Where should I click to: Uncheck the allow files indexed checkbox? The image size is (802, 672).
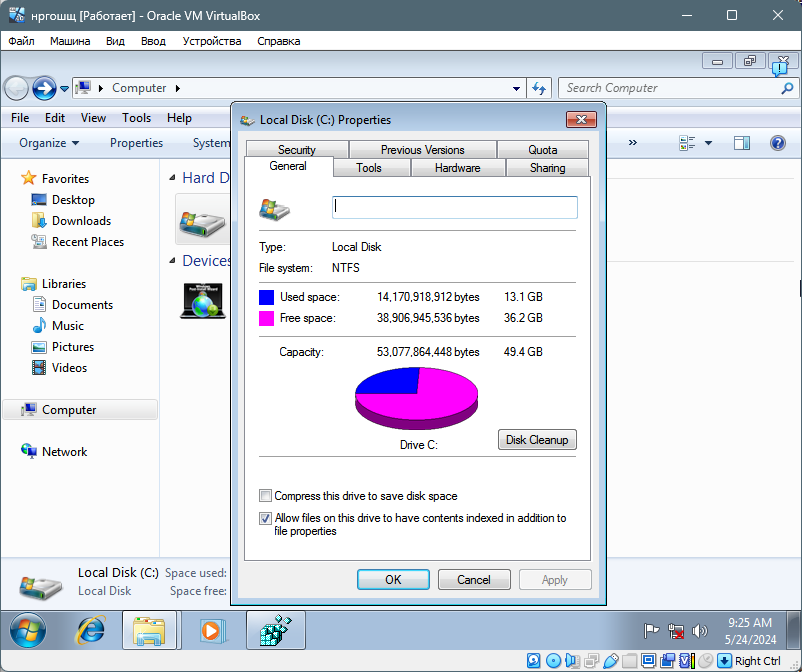tap(266, 519)
